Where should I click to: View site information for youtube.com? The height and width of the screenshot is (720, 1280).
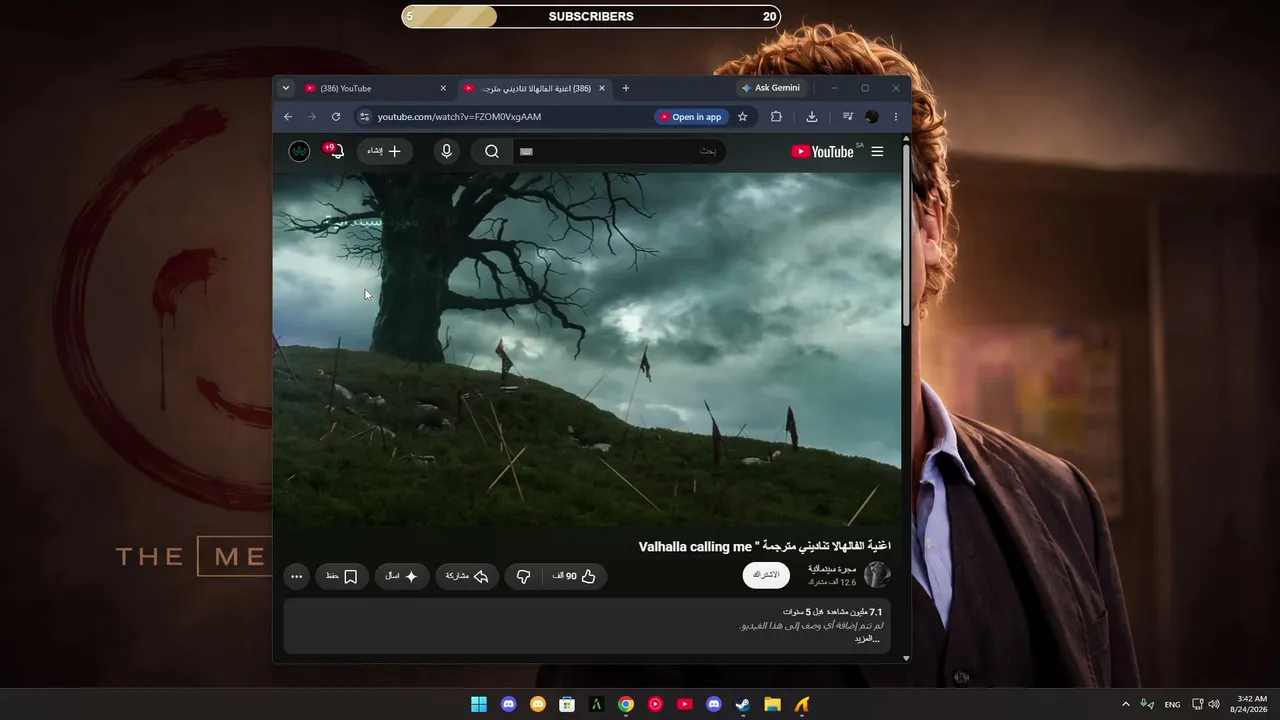pyautogui.click(x=364, y=117)
